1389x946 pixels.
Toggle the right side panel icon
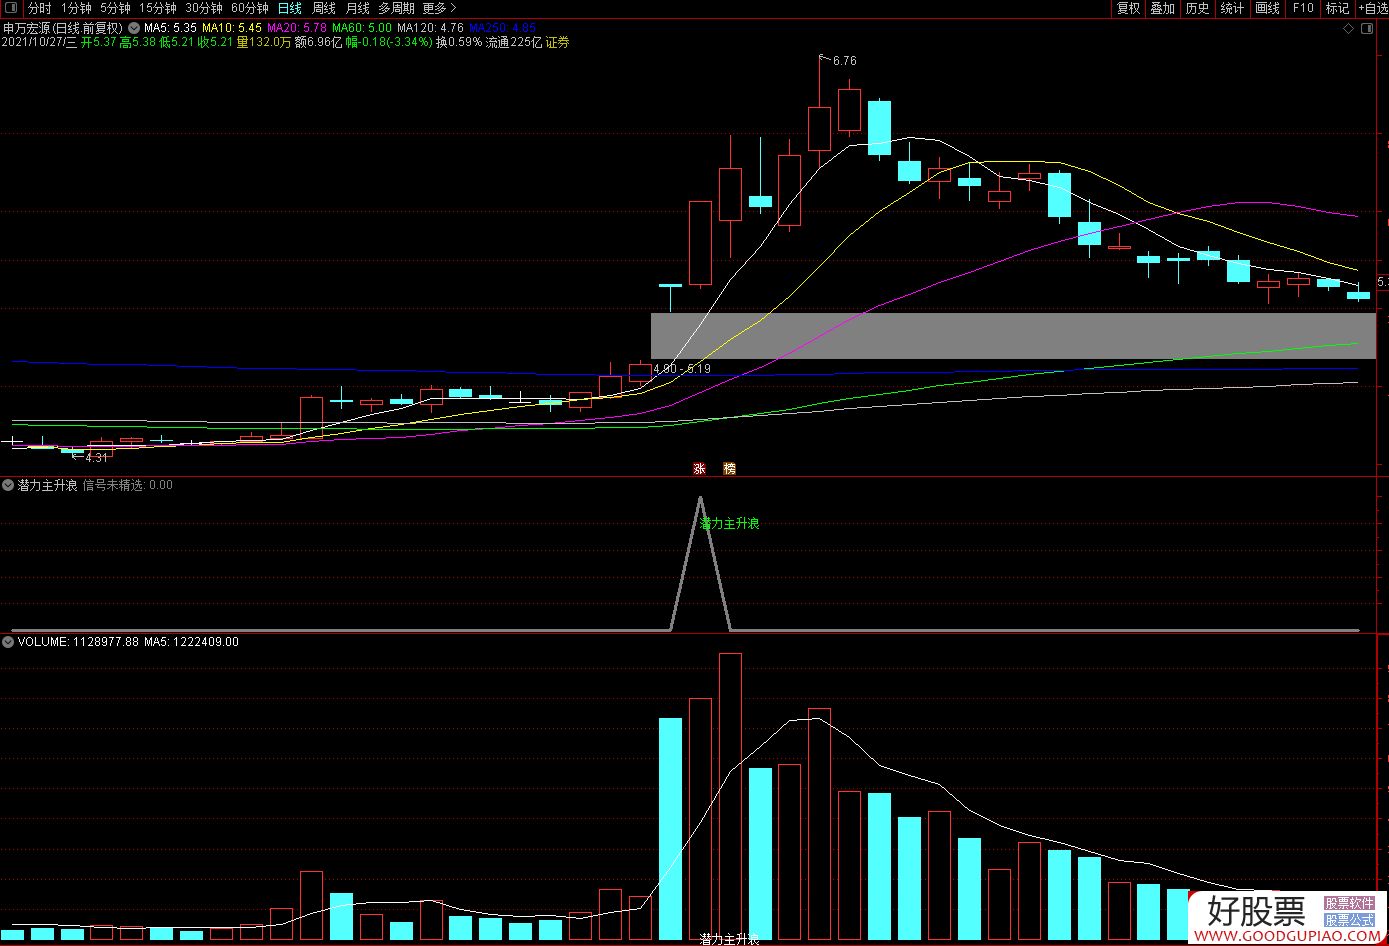point(1368,28)
